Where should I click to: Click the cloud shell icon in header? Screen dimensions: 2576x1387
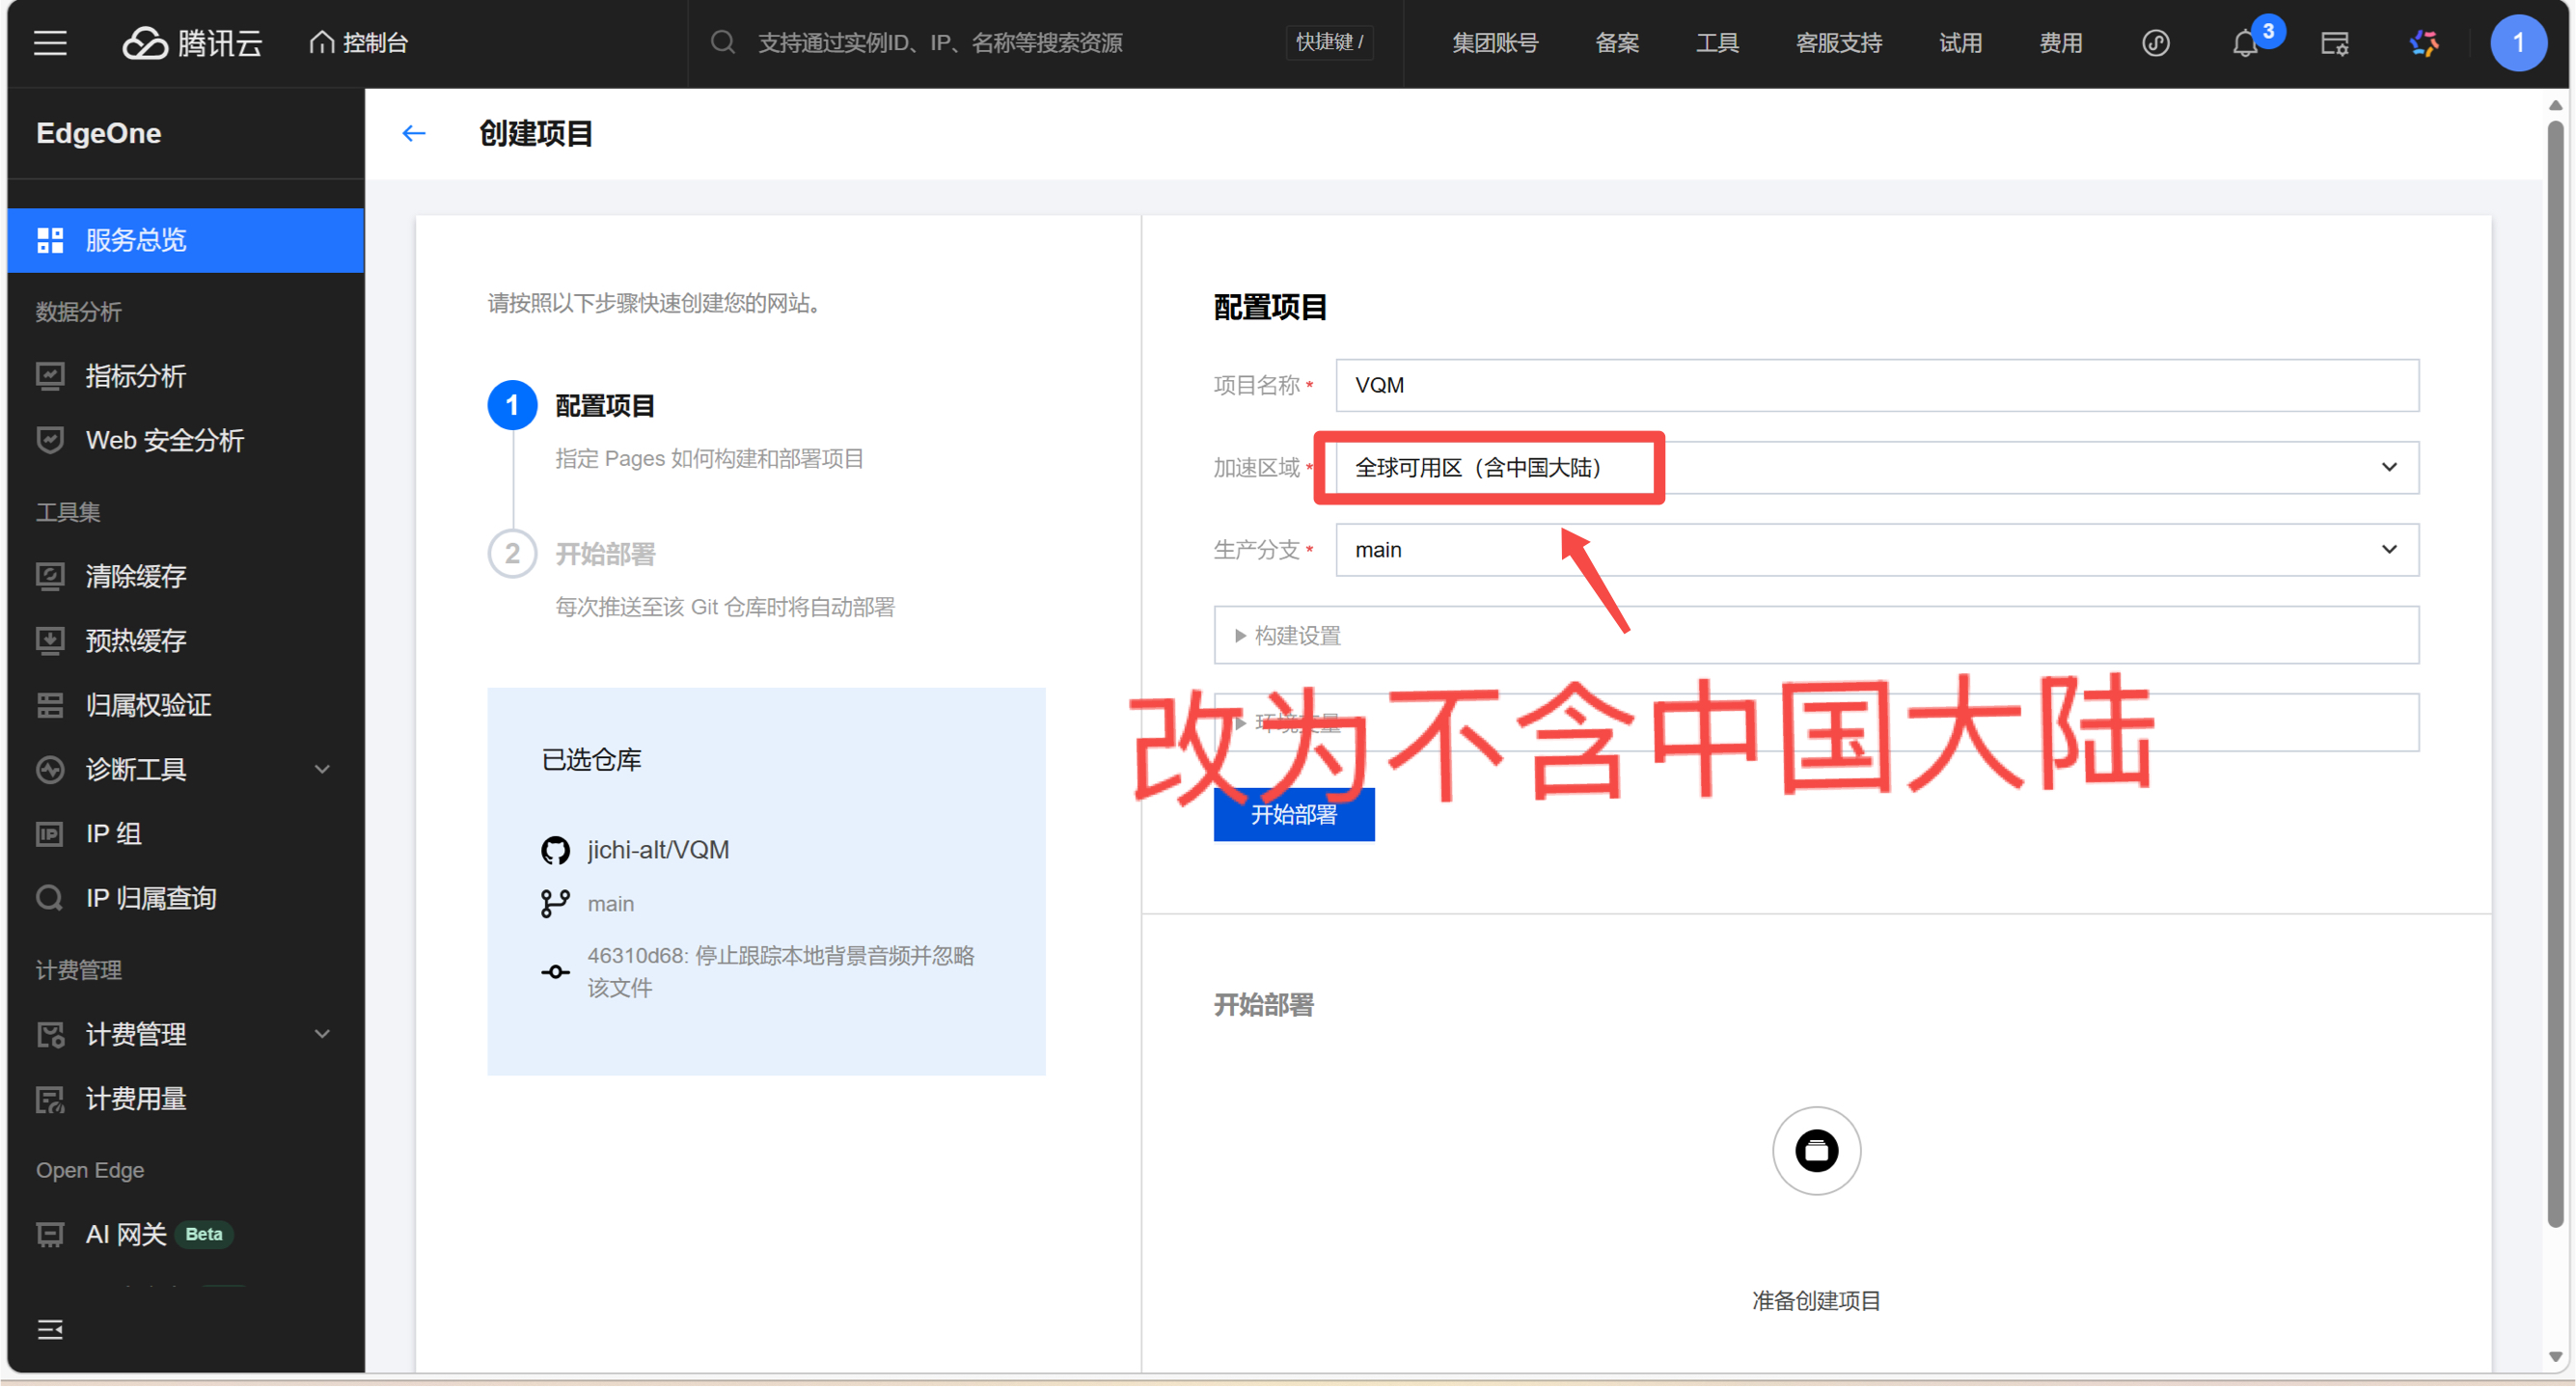(x=2335, y=43)
